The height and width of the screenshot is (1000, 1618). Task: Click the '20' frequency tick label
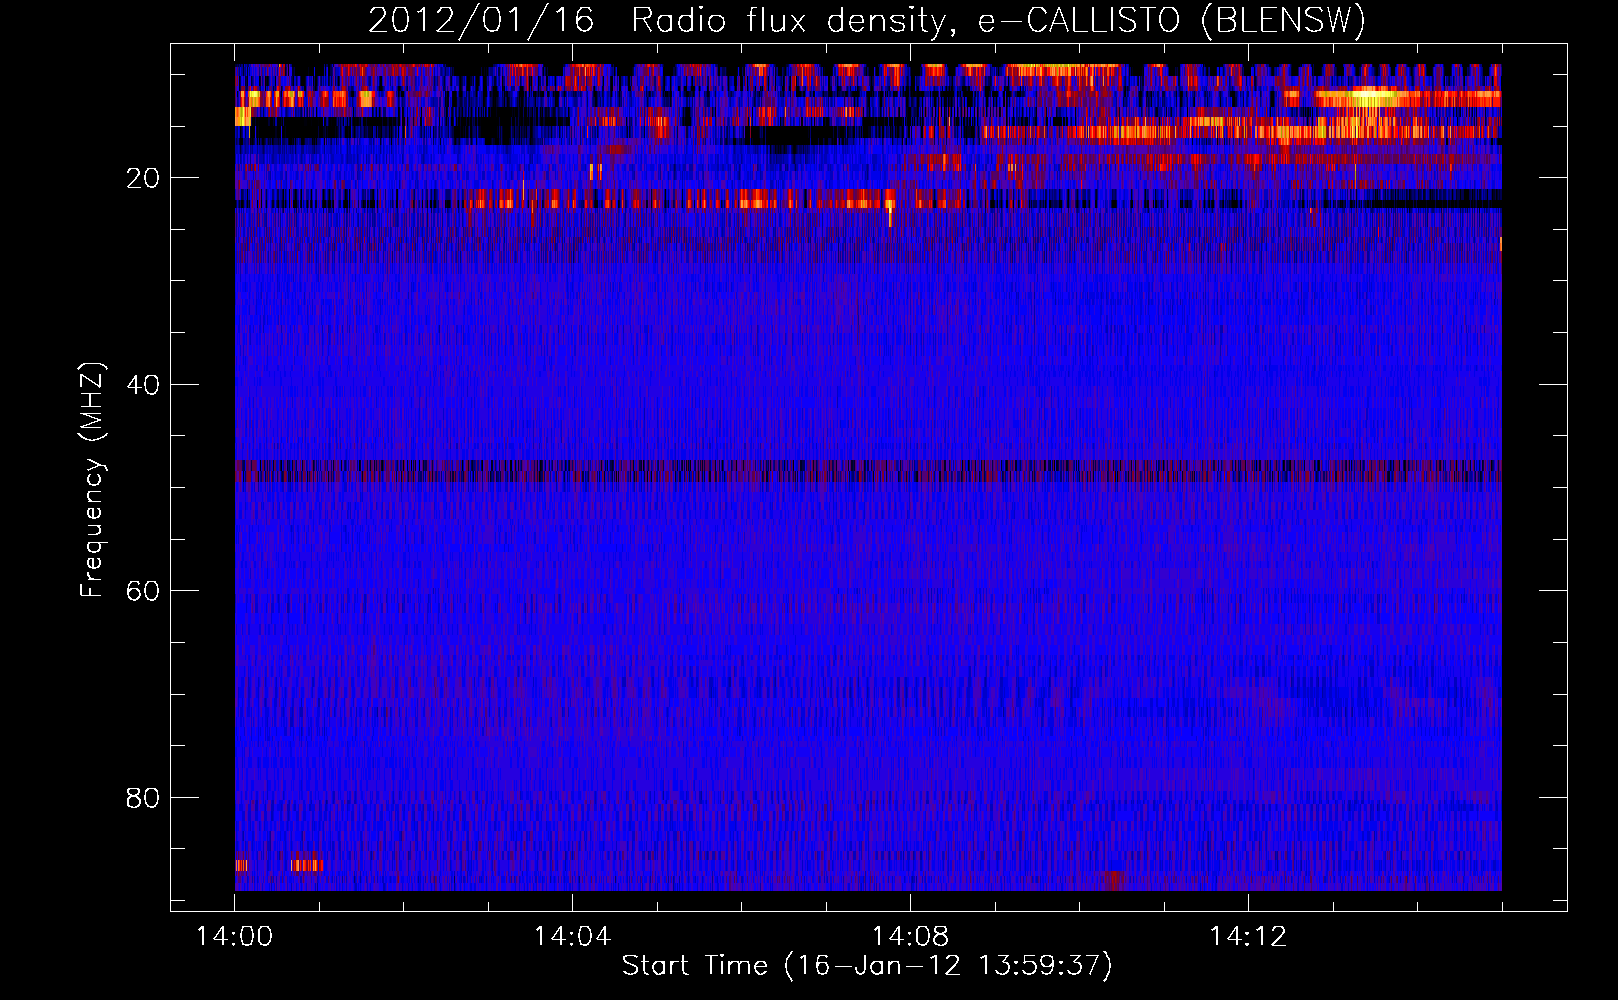(143, 178)
